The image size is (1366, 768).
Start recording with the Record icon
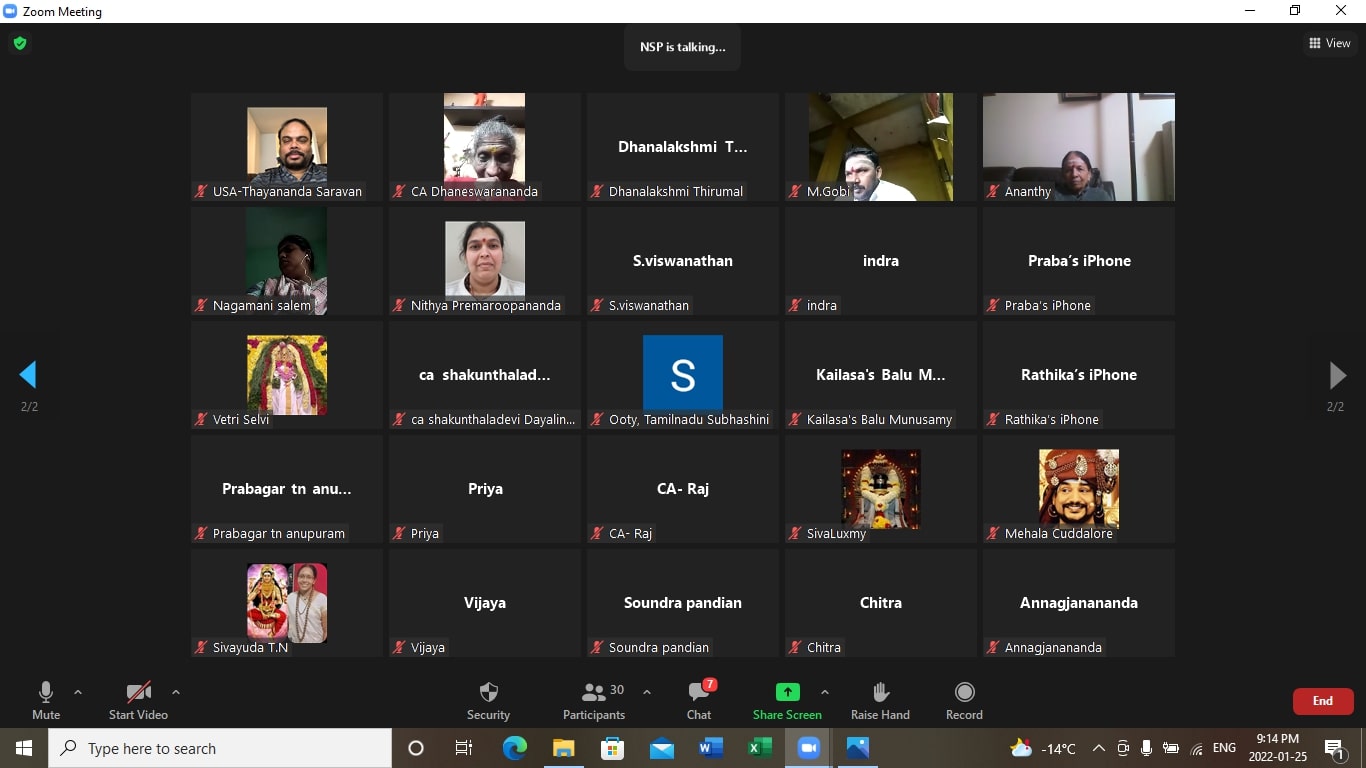[964, 692]
